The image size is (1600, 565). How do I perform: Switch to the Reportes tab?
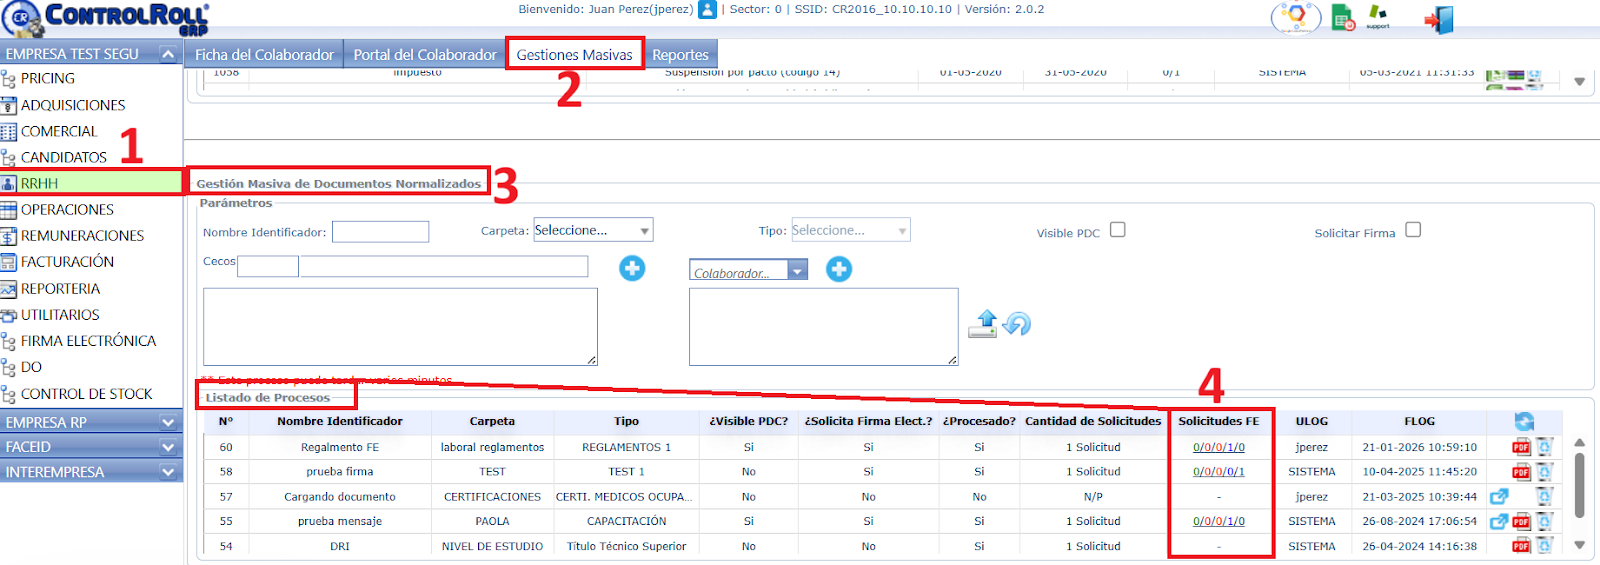click(x=680, y=55)
